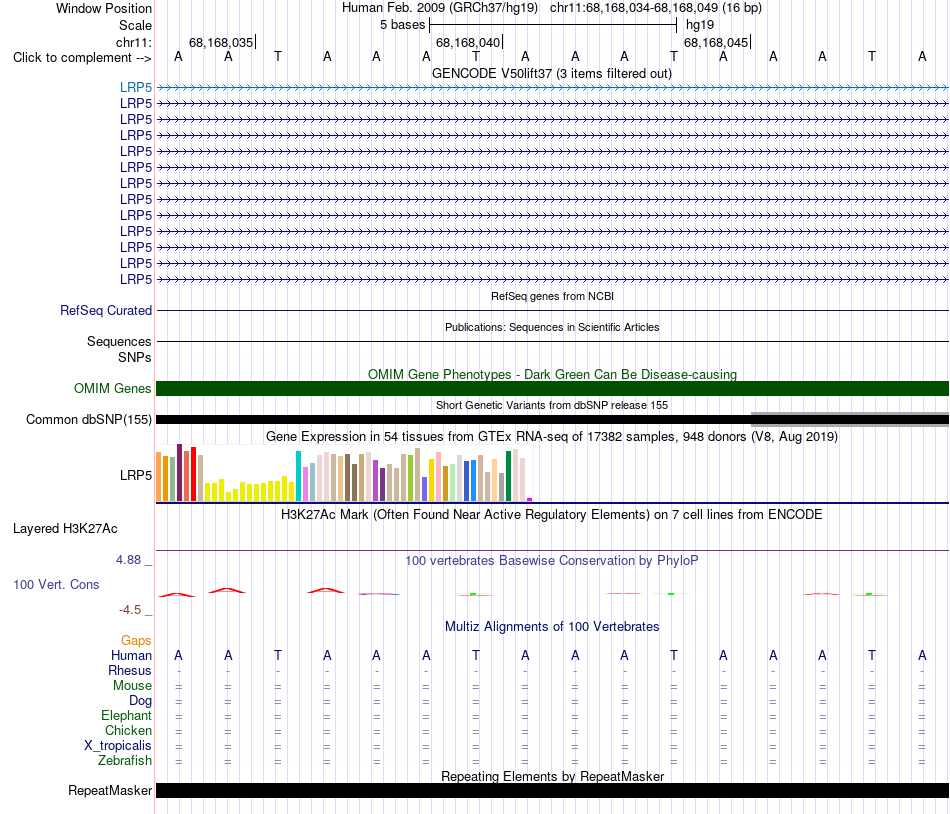Open the GTEx 'Gene Expression in 54 tissues' title
Screen dimensions: 950x814
pyautogui.click(x=552, y=436)
